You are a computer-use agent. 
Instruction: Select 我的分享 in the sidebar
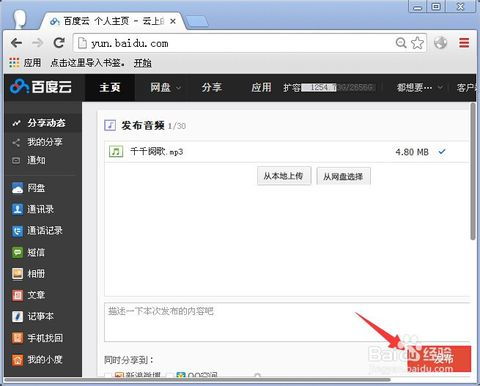(45, 142)
